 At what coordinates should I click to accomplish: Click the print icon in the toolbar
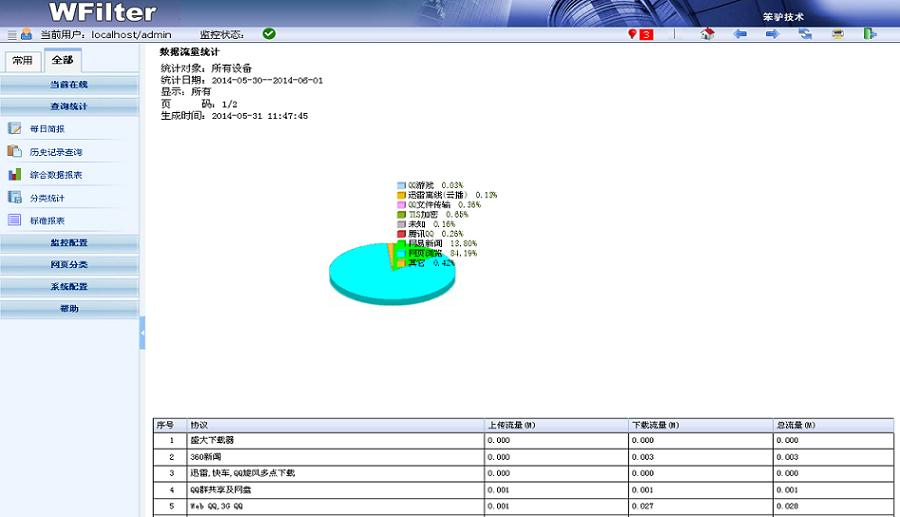(838, 34)
